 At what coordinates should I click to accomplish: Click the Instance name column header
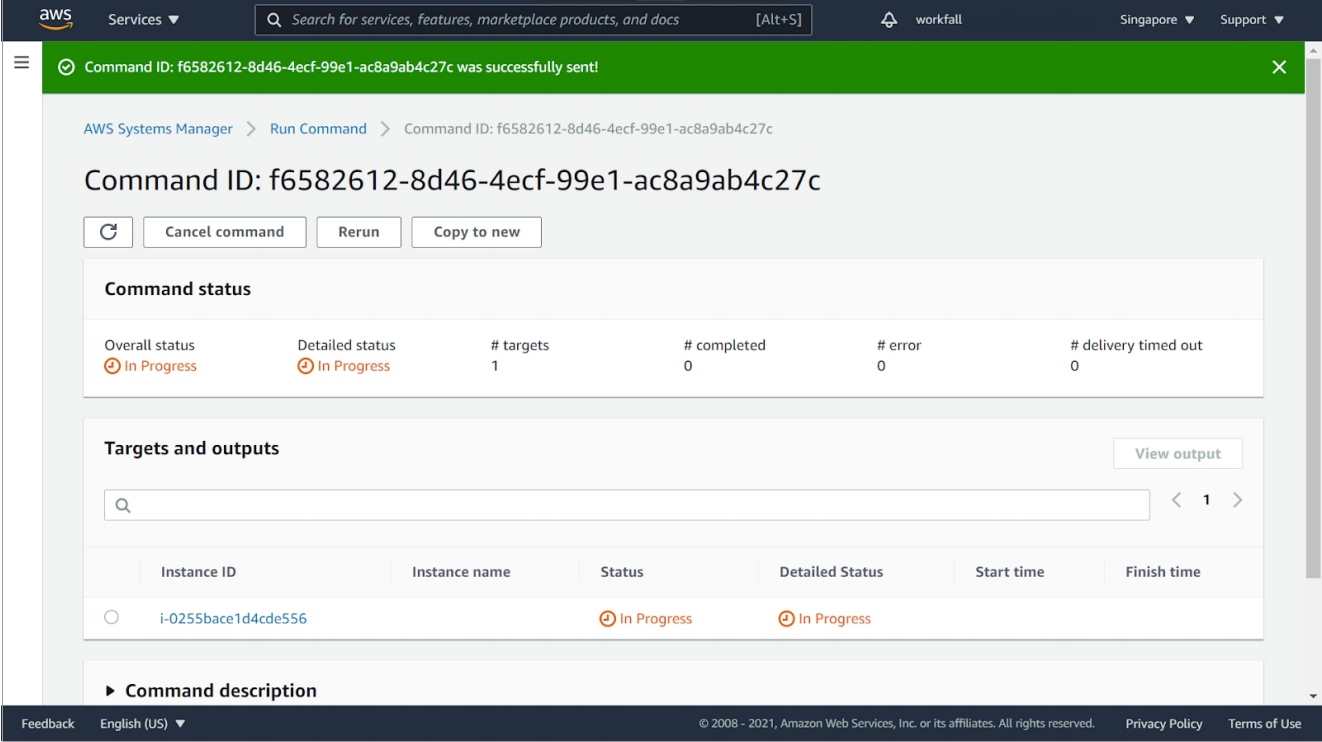(x=461, y=572)
